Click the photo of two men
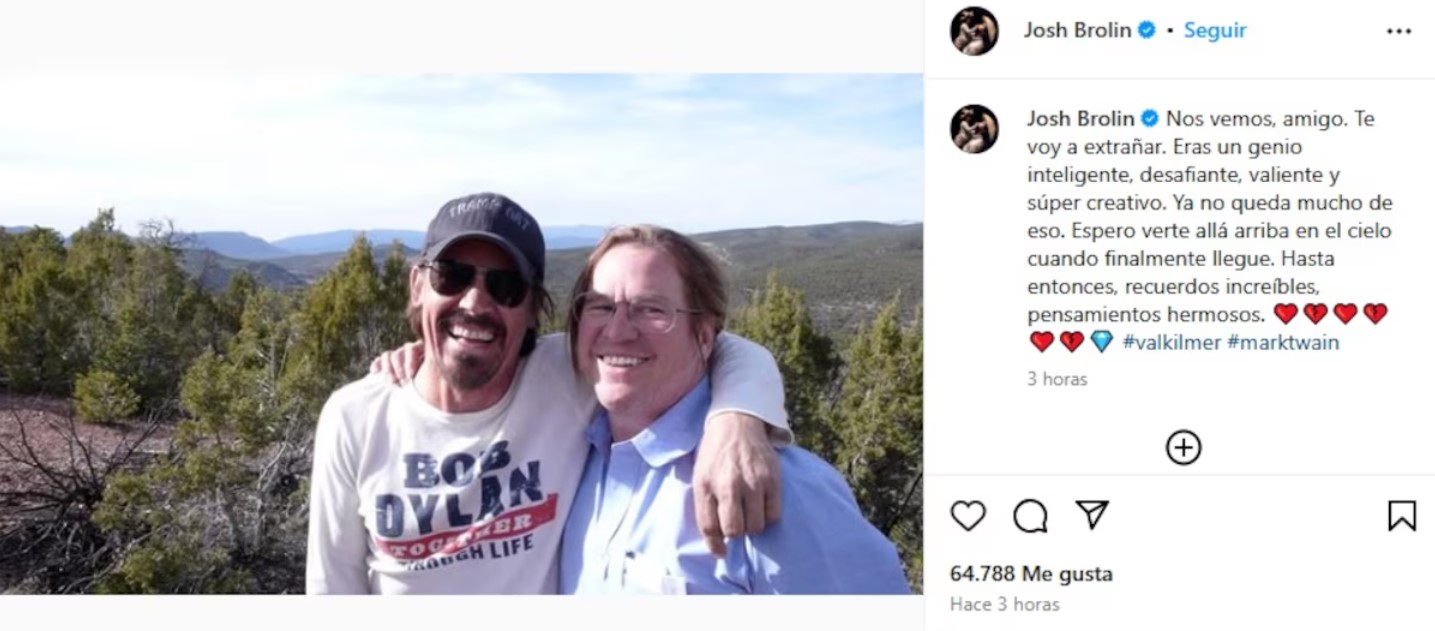 (x=461, y=334)
